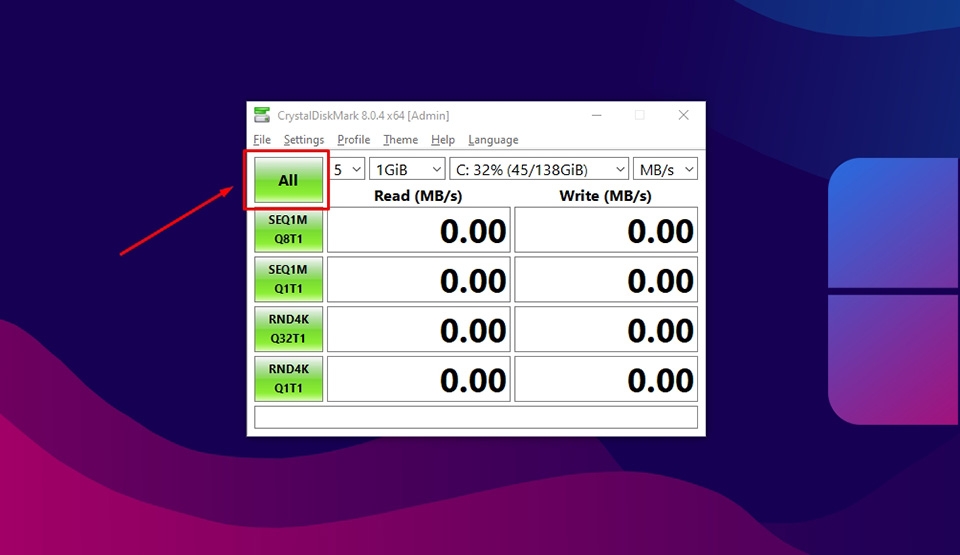
Task: Click the Read (MB/s) column header
Action: point(418,196)
